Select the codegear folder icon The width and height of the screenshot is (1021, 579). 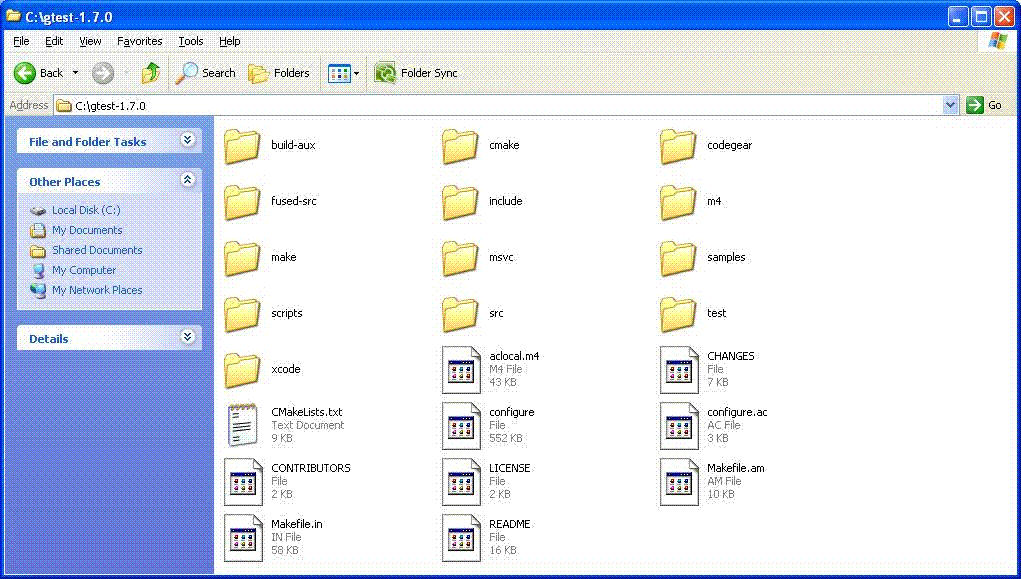point(678,146)
